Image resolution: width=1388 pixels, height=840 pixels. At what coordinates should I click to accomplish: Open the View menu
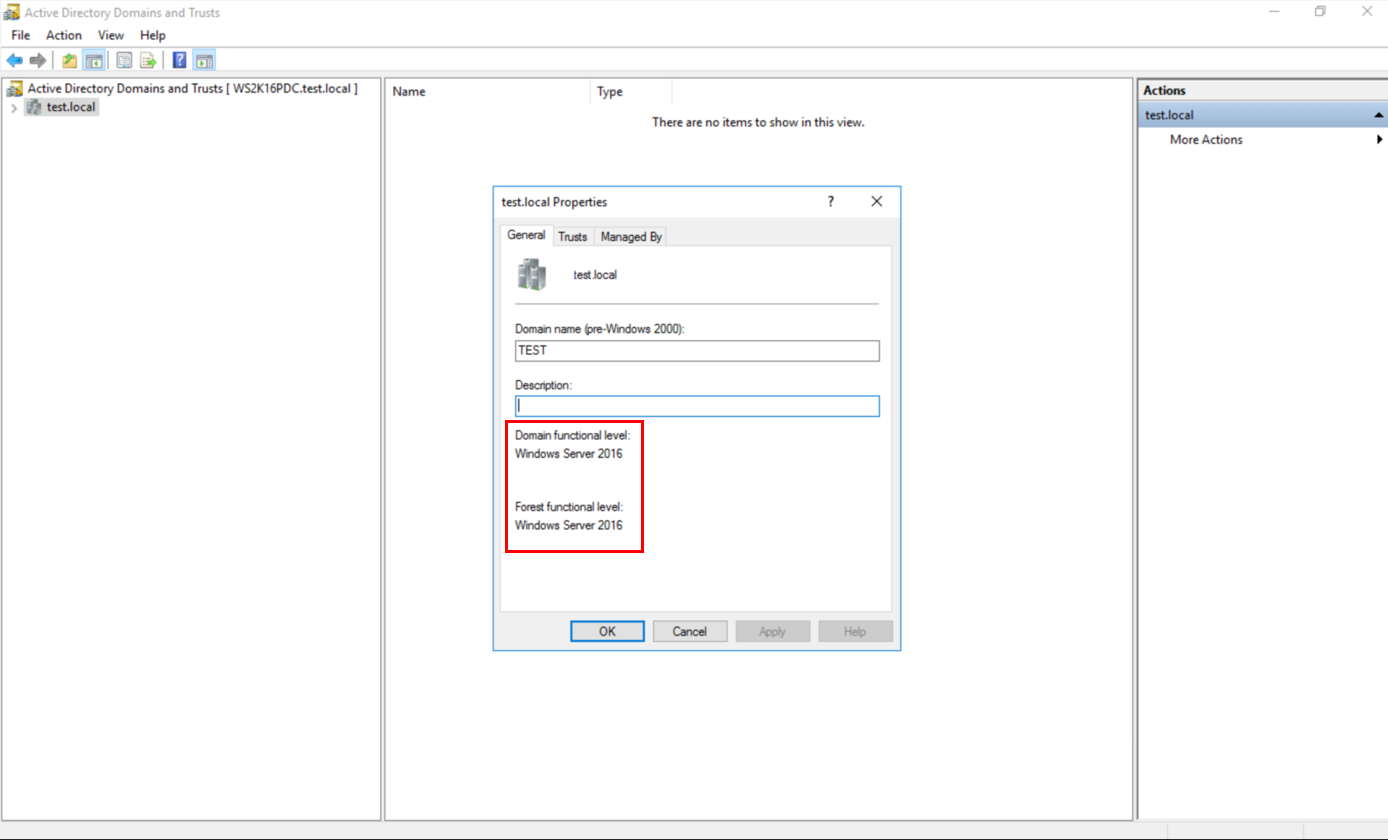(x=111, y=35)
